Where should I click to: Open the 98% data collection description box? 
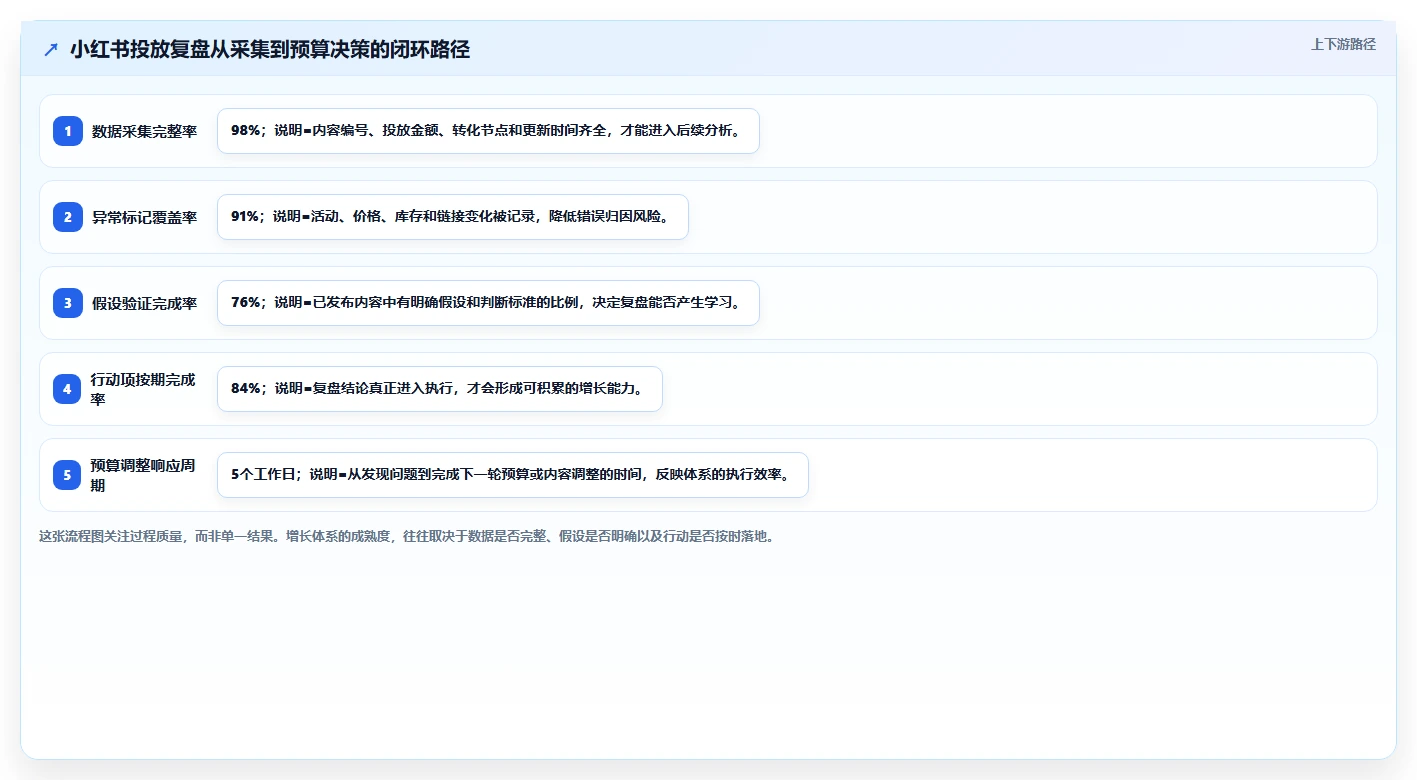tap(488, 131)
